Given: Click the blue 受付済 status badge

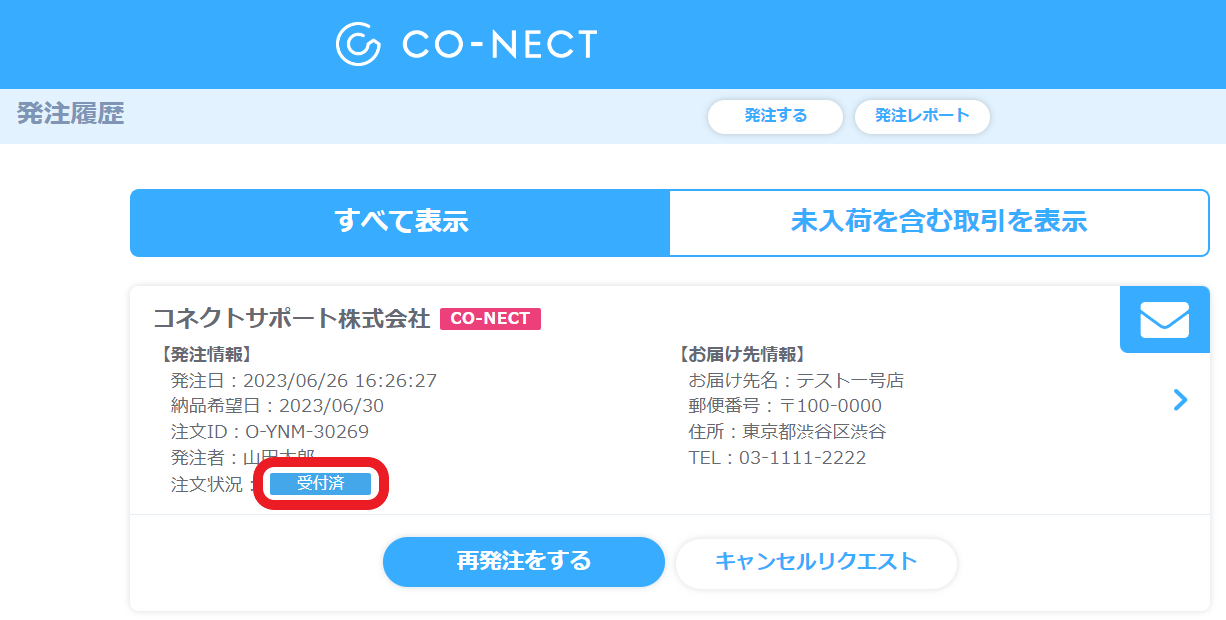Looking at the screenshot, I should pyautogui.click(x=320, y=484).
